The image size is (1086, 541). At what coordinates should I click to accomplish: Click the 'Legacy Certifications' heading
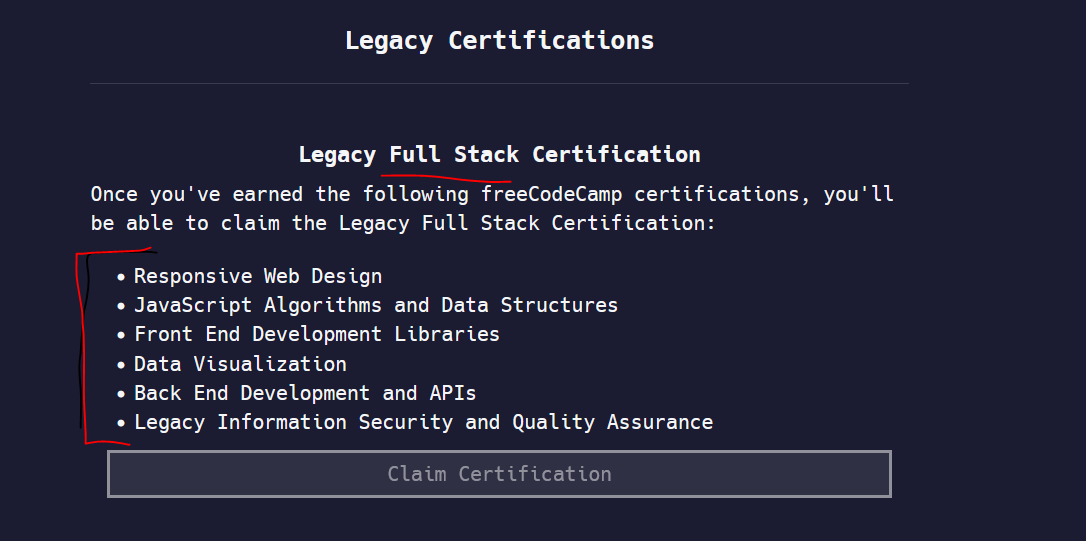coord(499,40)
